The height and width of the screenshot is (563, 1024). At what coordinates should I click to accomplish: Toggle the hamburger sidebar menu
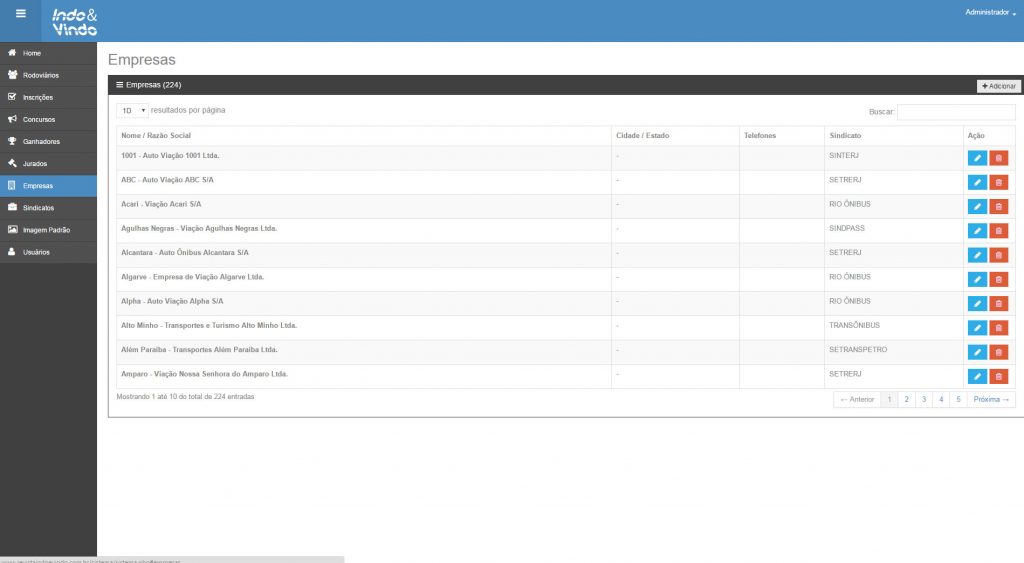(20, 13)
